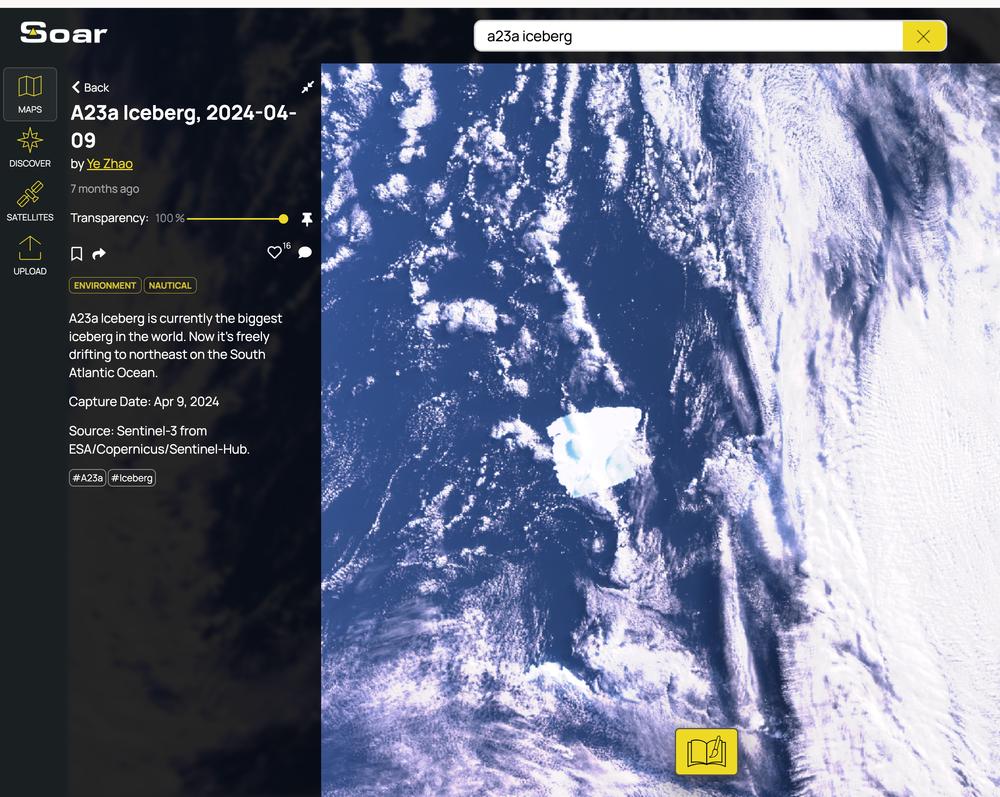The height and width of the screenshot is (797, 1000).
Task: Pin the map with the pushpin icon
Action: point(307,219)
